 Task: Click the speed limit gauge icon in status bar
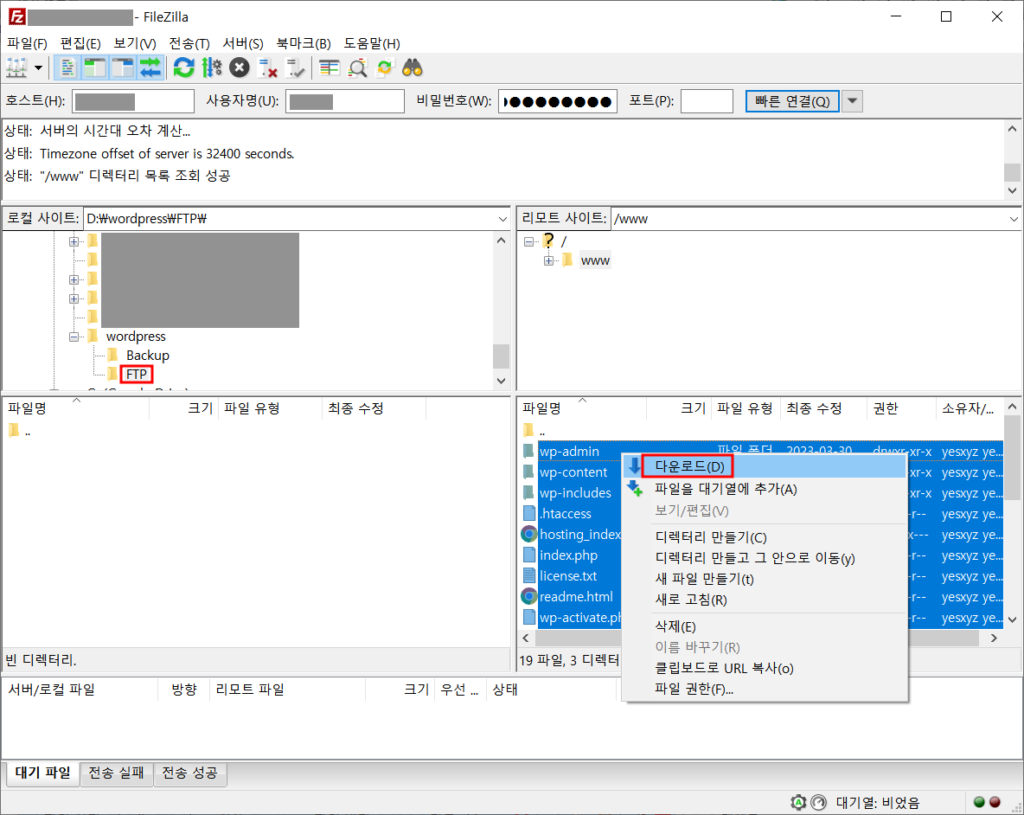[818, 803]
